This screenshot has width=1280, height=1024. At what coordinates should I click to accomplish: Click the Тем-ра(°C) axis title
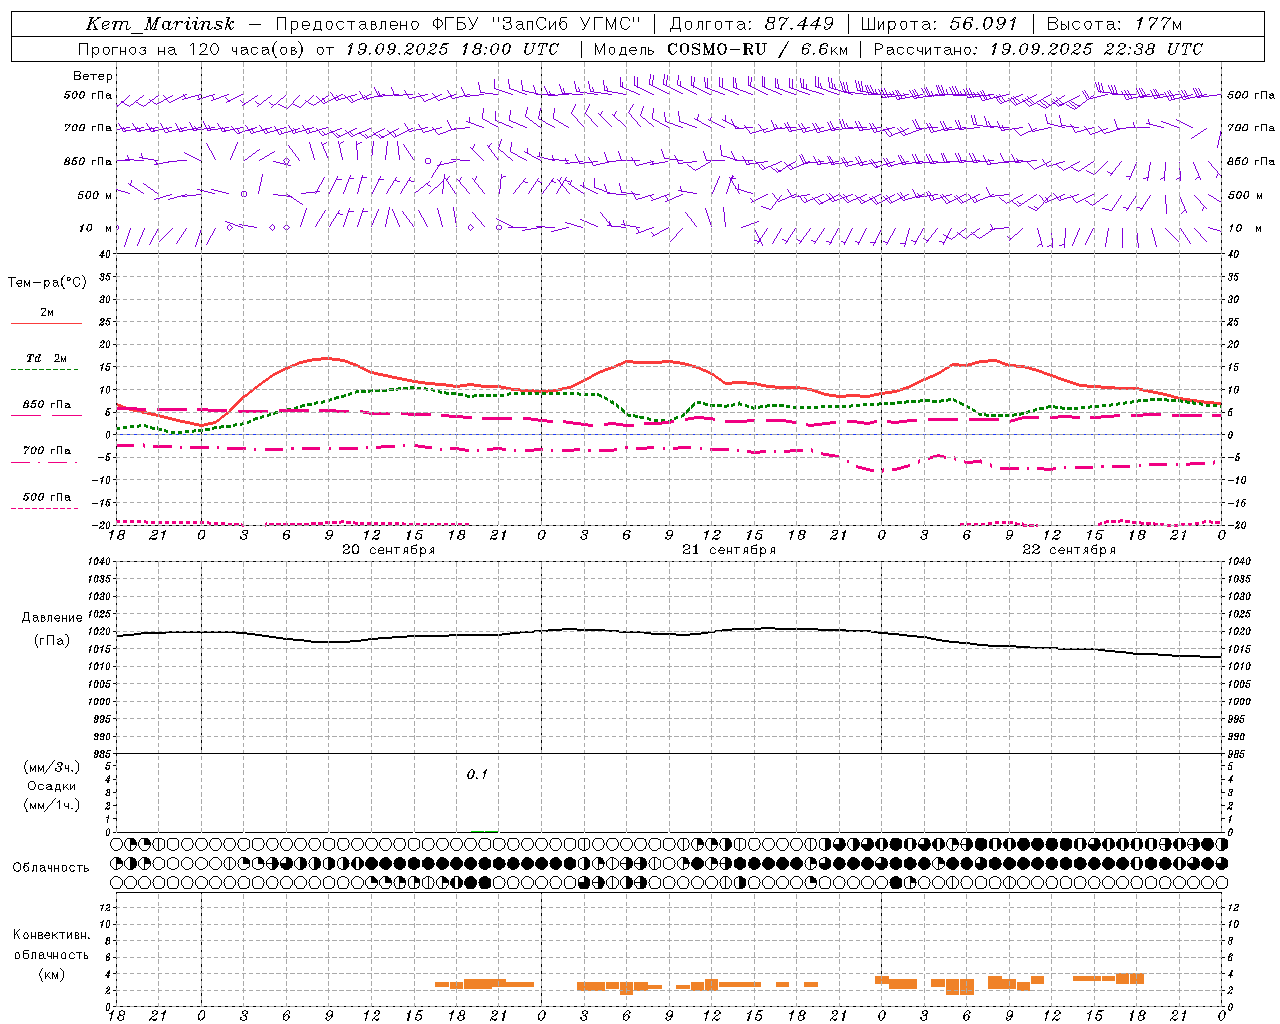point(47,282)
